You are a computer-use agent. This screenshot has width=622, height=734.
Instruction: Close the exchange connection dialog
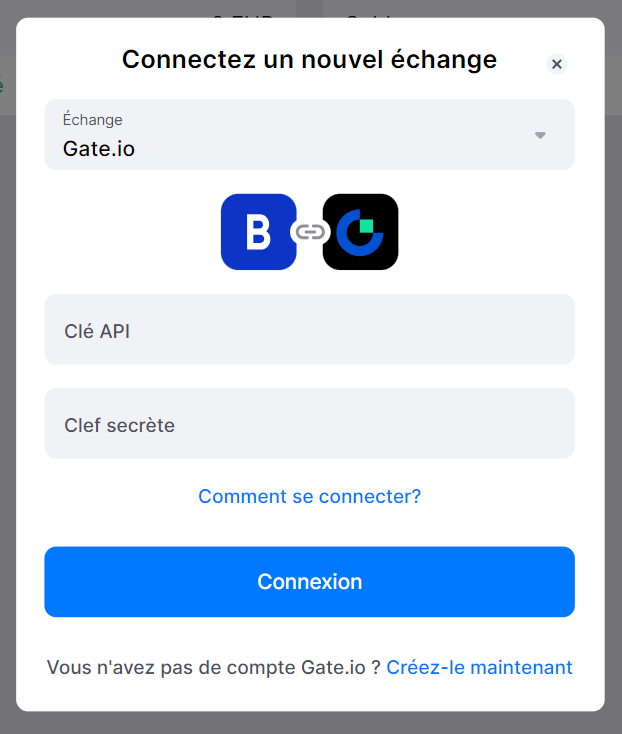[x=557, y=64]
